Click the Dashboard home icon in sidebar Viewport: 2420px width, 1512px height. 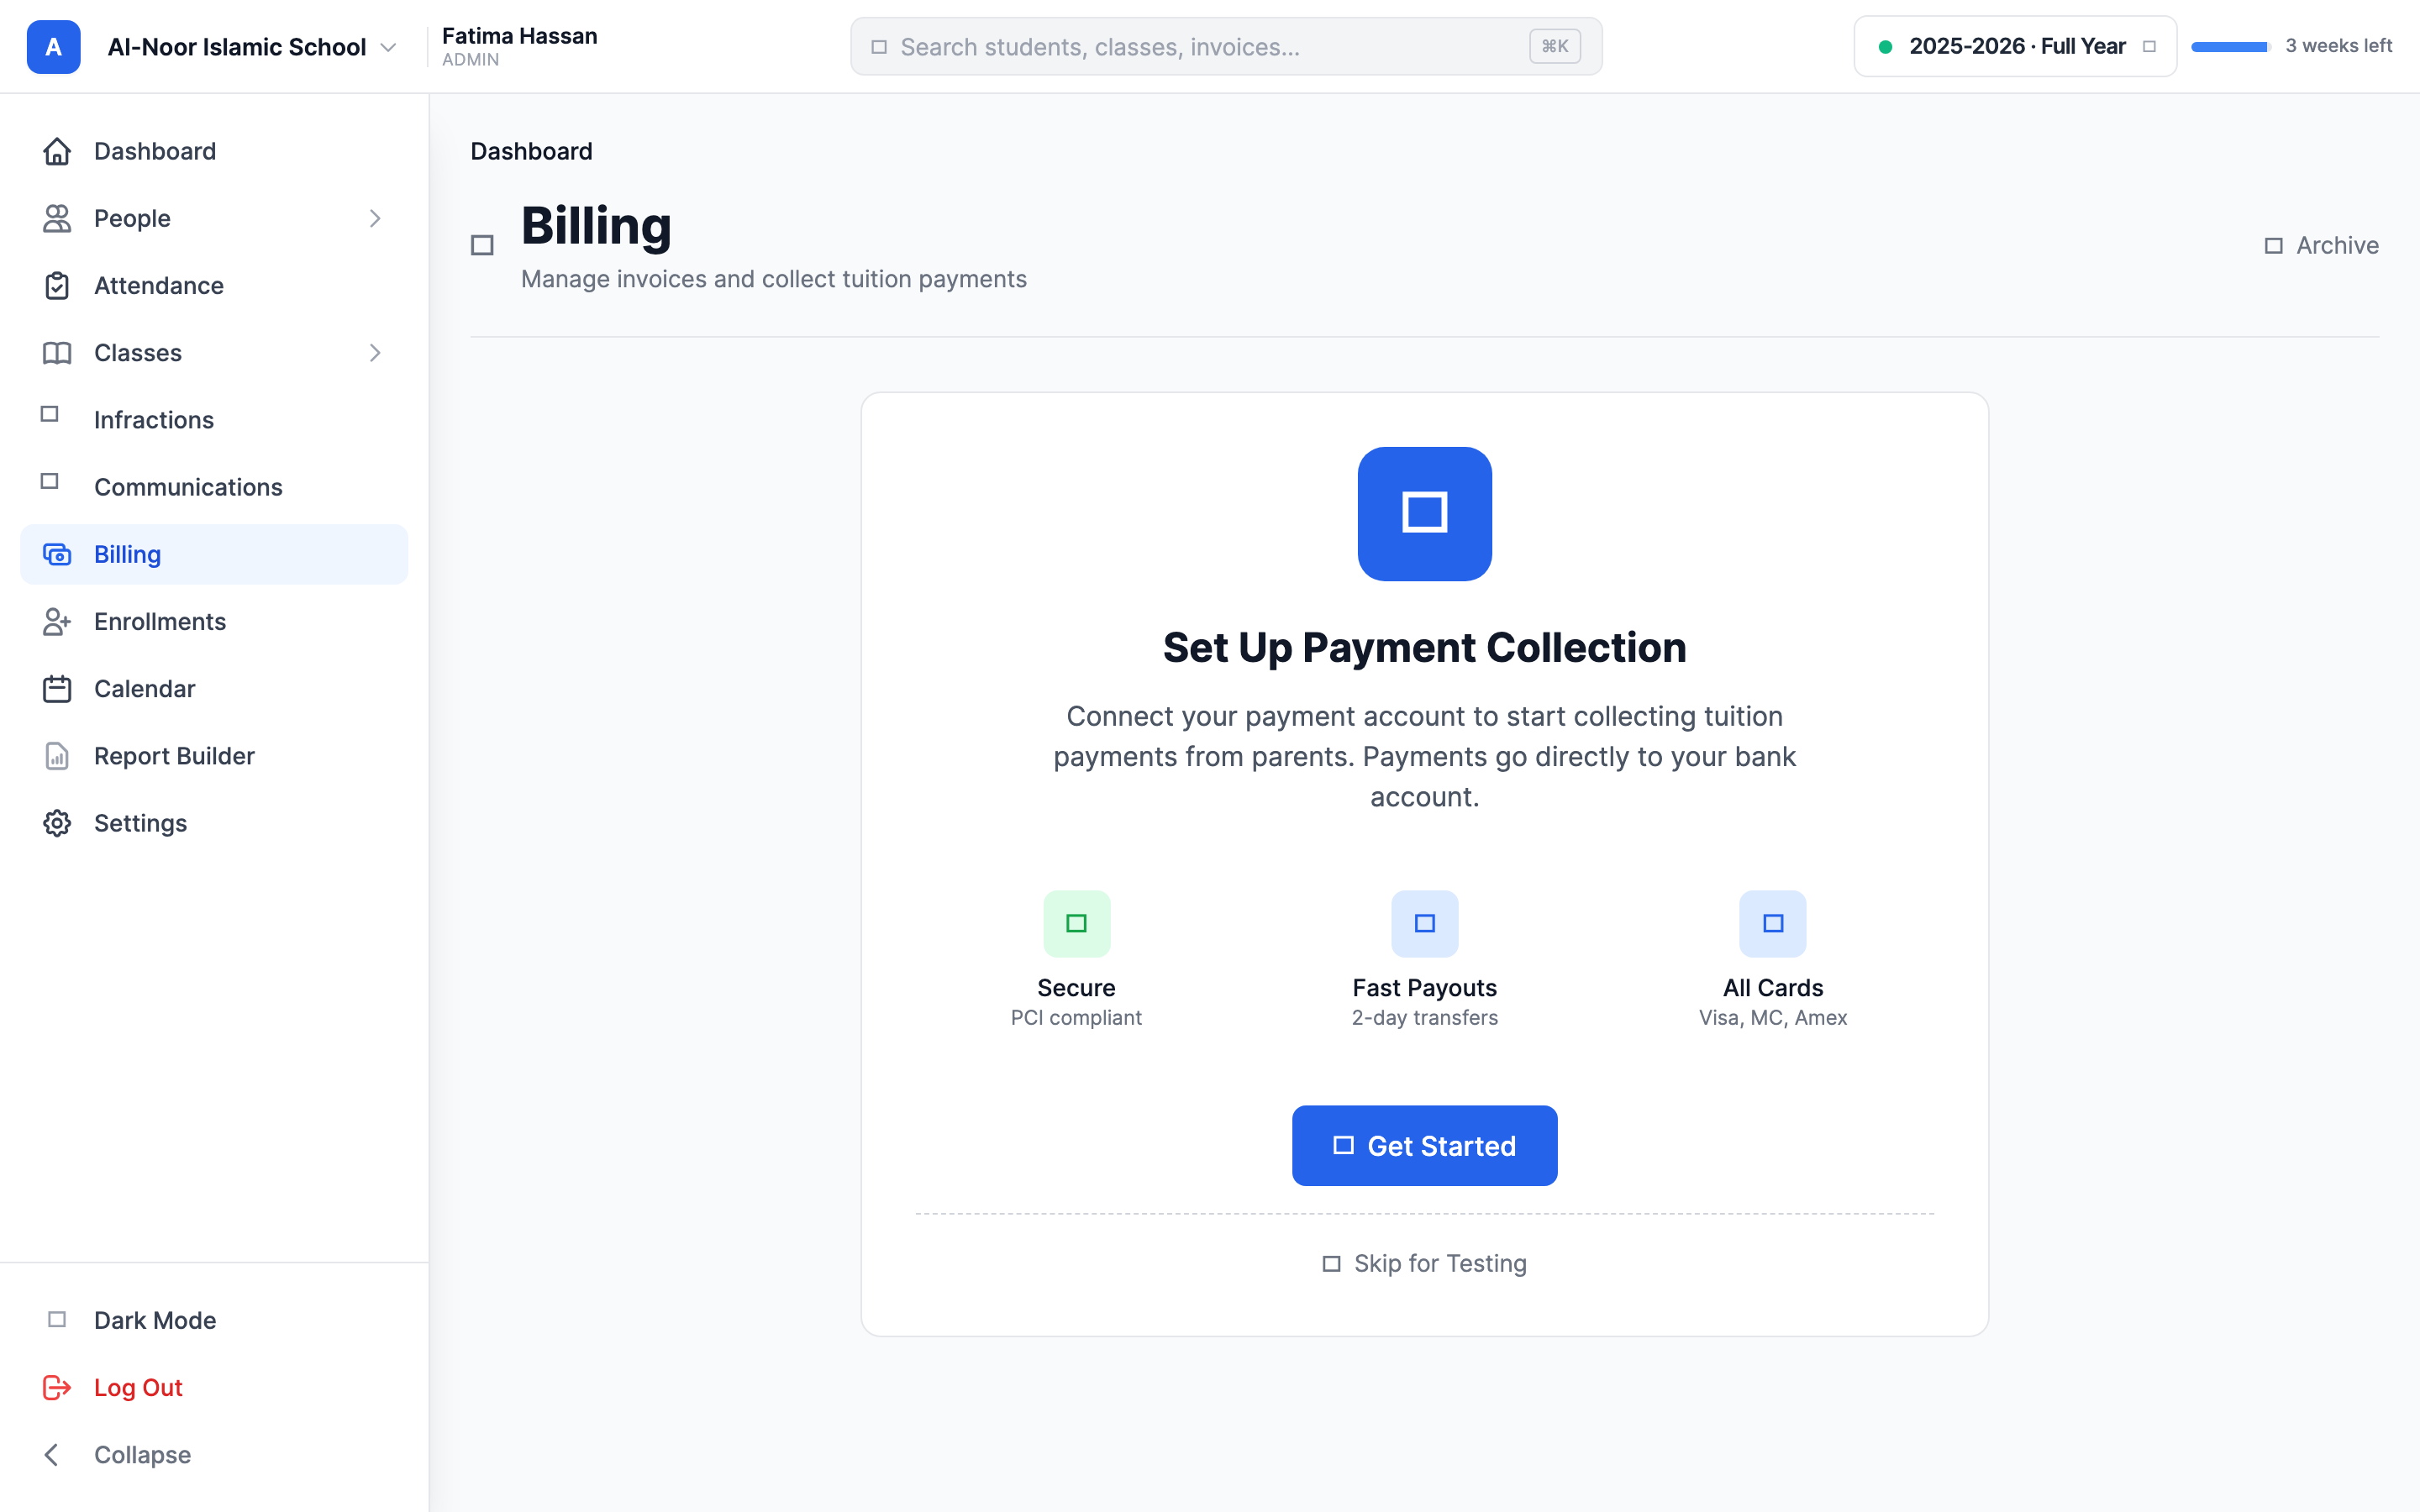point(57,151)
